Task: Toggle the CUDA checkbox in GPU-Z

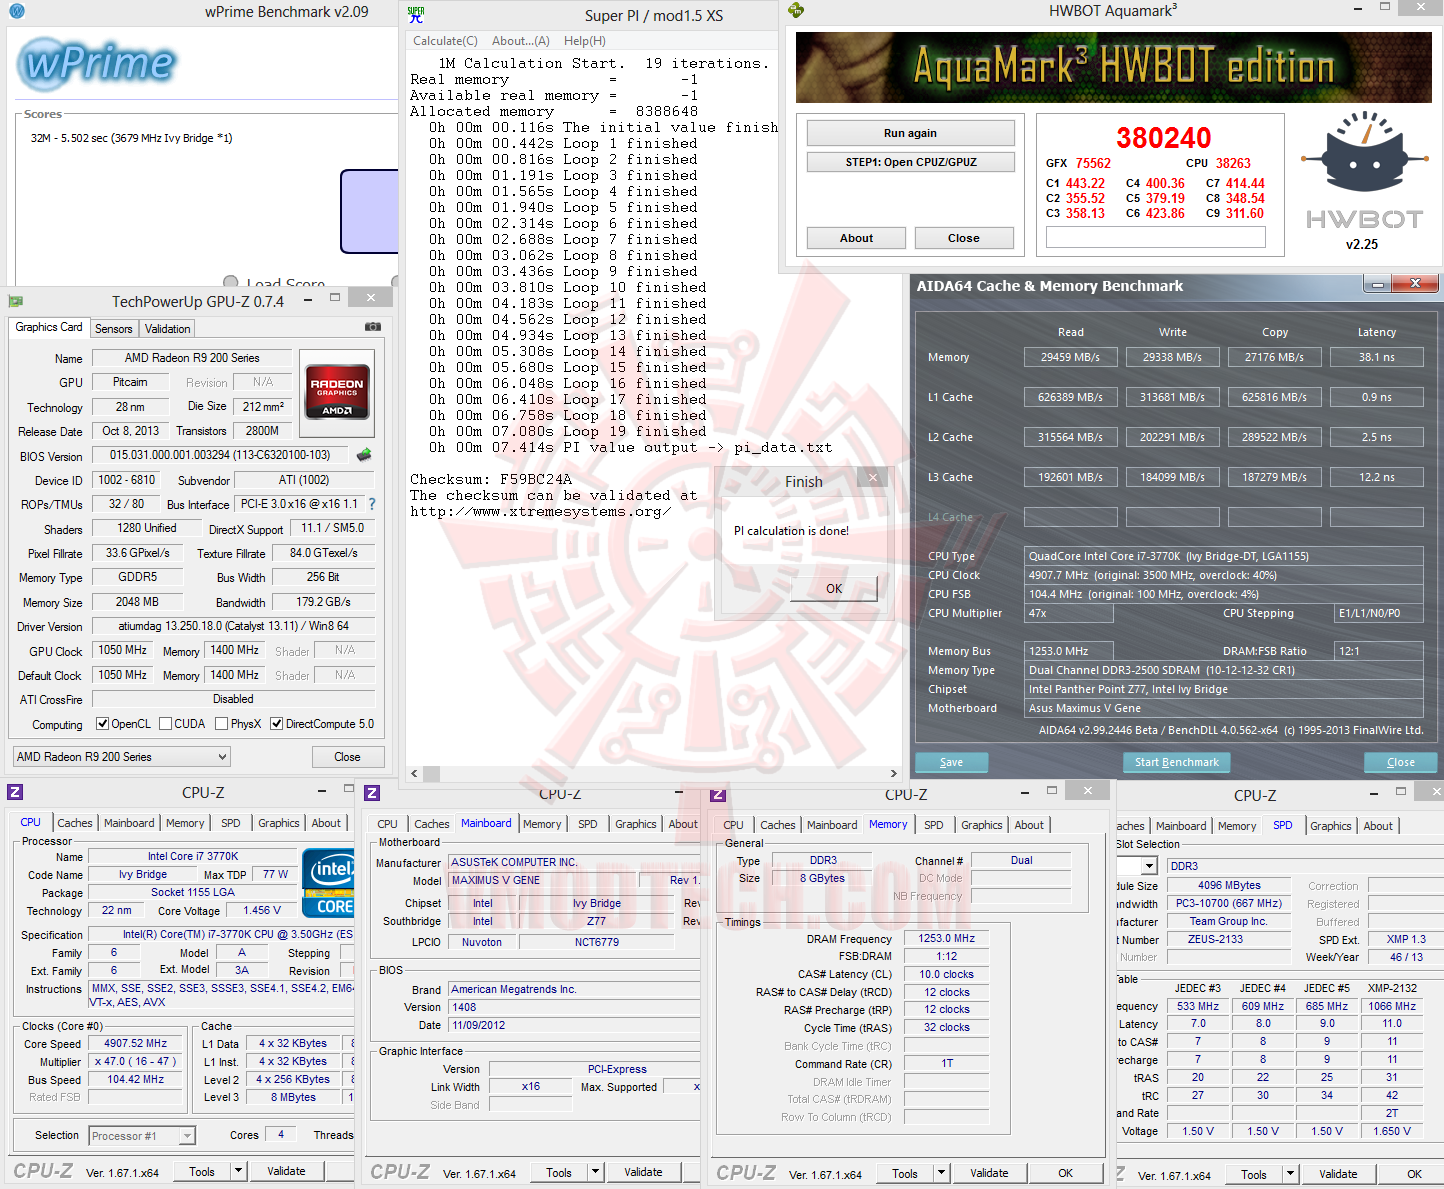Action: (165, 724)
